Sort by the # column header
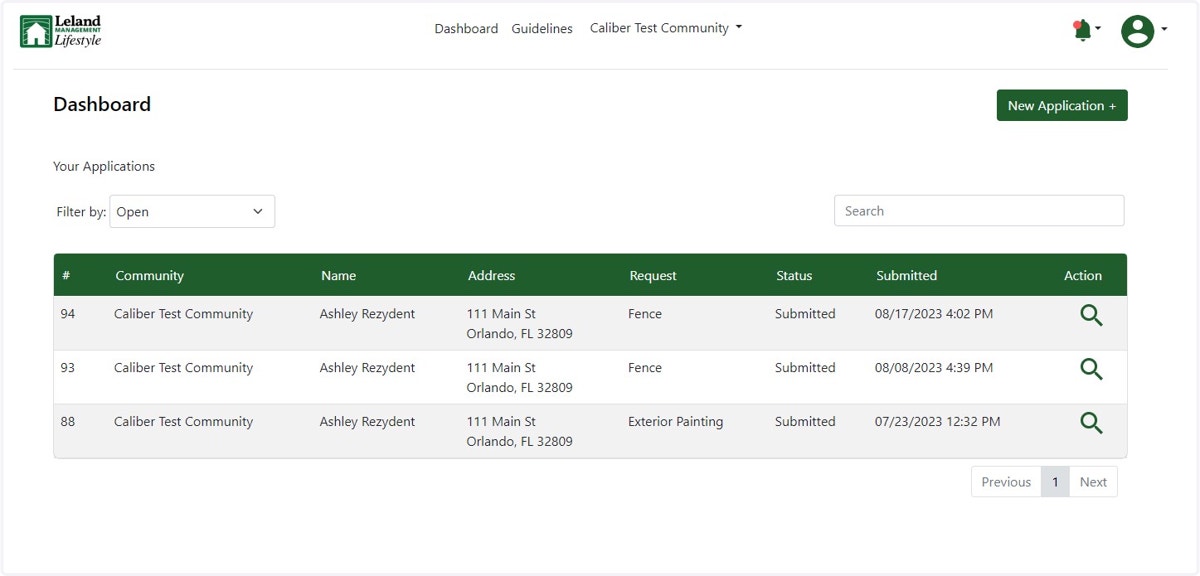This screenshot has width=1200, height=576. click(66, 276)
